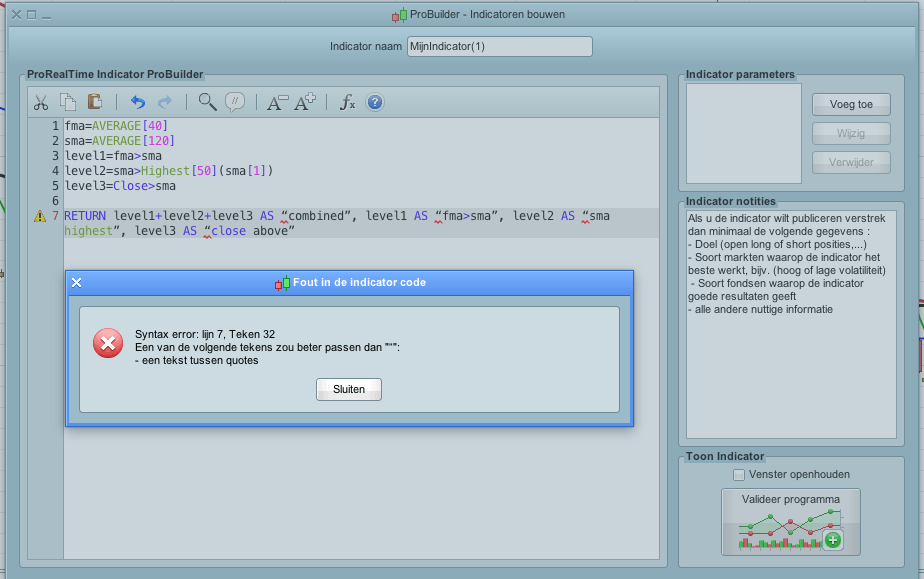Click the disabled Wijzig button
The image size is (924, 579).
coord(851,133)
